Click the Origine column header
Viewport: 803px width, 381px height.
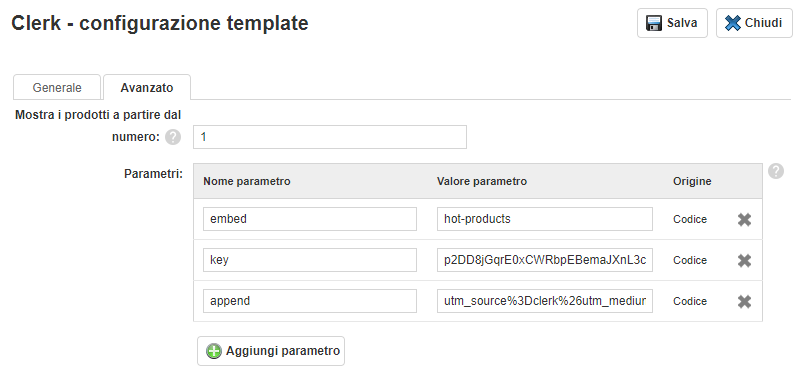(692, 181)
